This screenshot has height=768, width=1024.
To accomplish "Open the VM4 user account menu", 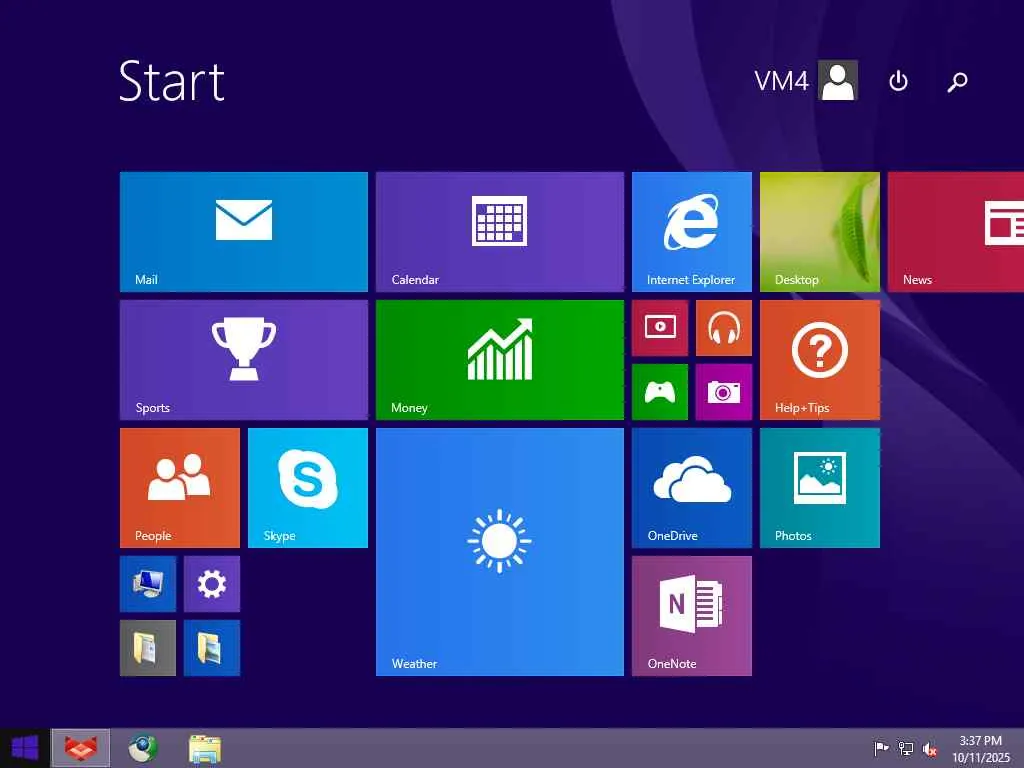I will [806, 81].
